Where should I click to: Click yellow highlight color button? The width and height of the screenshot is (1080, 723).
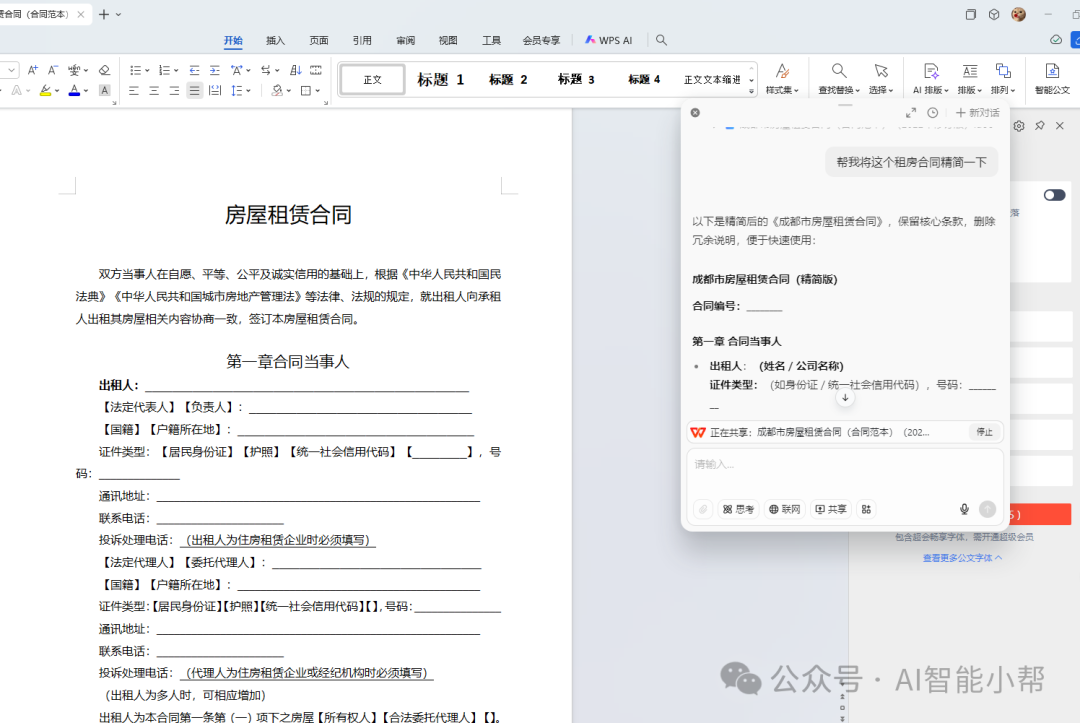coord(45,90)
